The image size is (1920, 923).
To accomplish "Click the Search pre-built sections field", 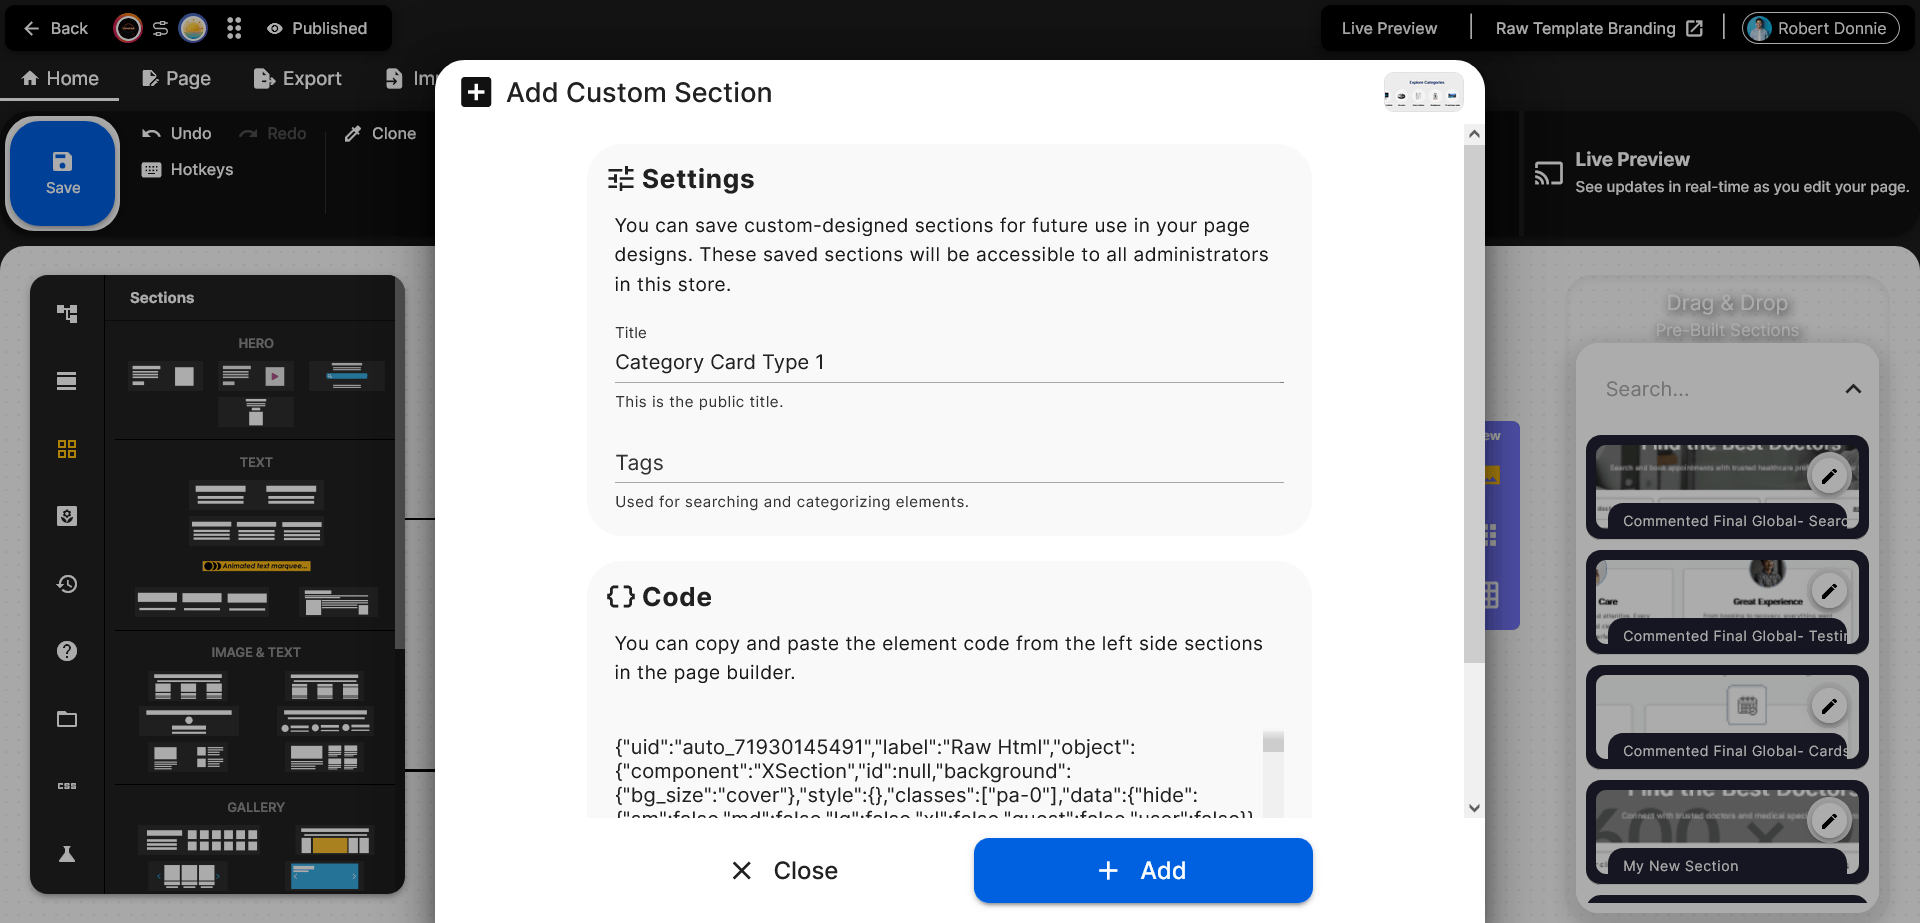I will click(x=1715, y=389).
